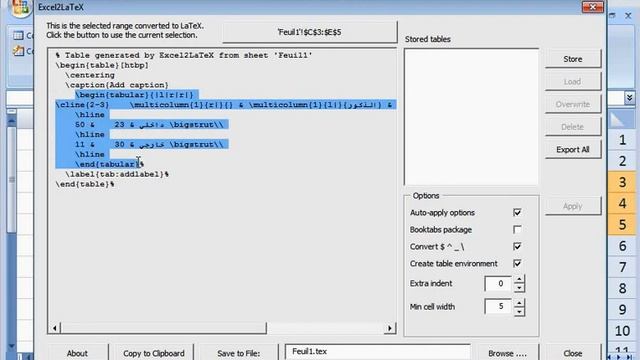Click the \label{tab:addlabel}% line
Screen dimensions: 640x360
click(x=117, y=174)
